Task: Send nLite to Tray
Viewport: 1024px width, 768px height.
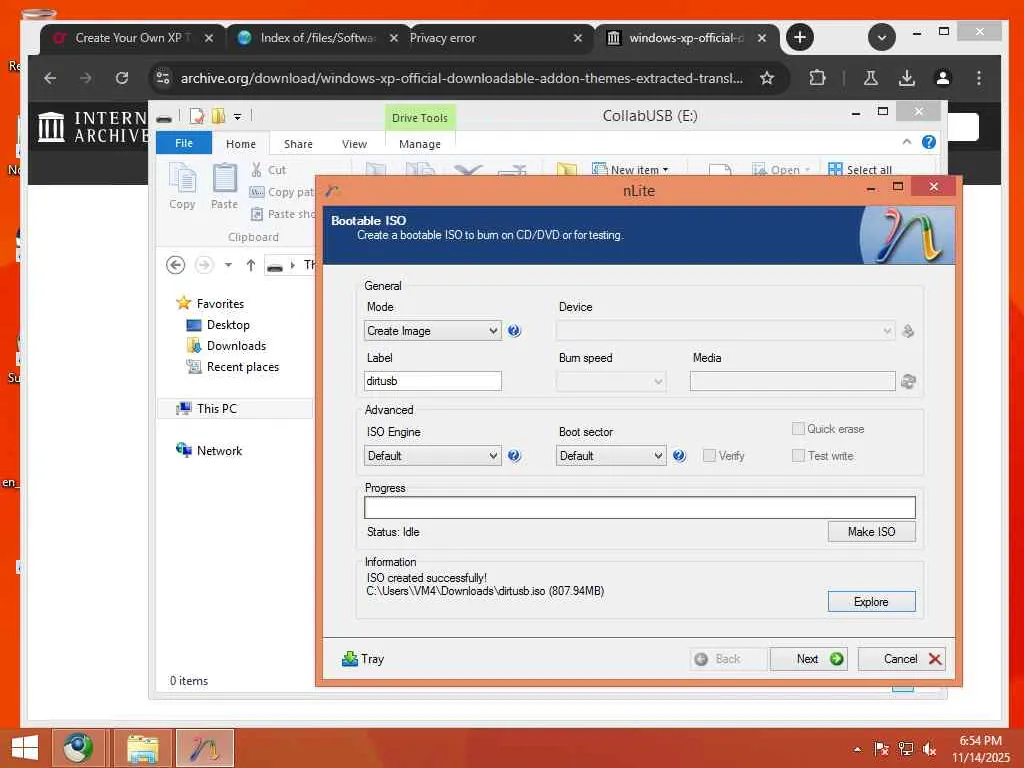Action: pyautogui.click(x=363, y=659)
